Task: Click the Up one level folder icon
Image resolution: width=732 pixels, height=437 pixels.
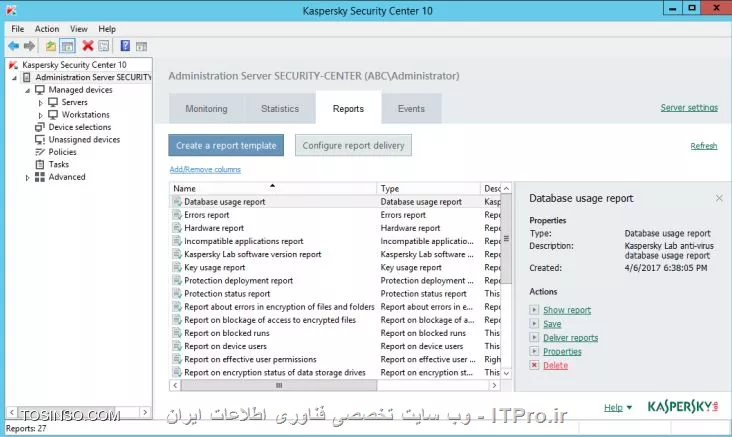Action: click(x=50, y=46)
